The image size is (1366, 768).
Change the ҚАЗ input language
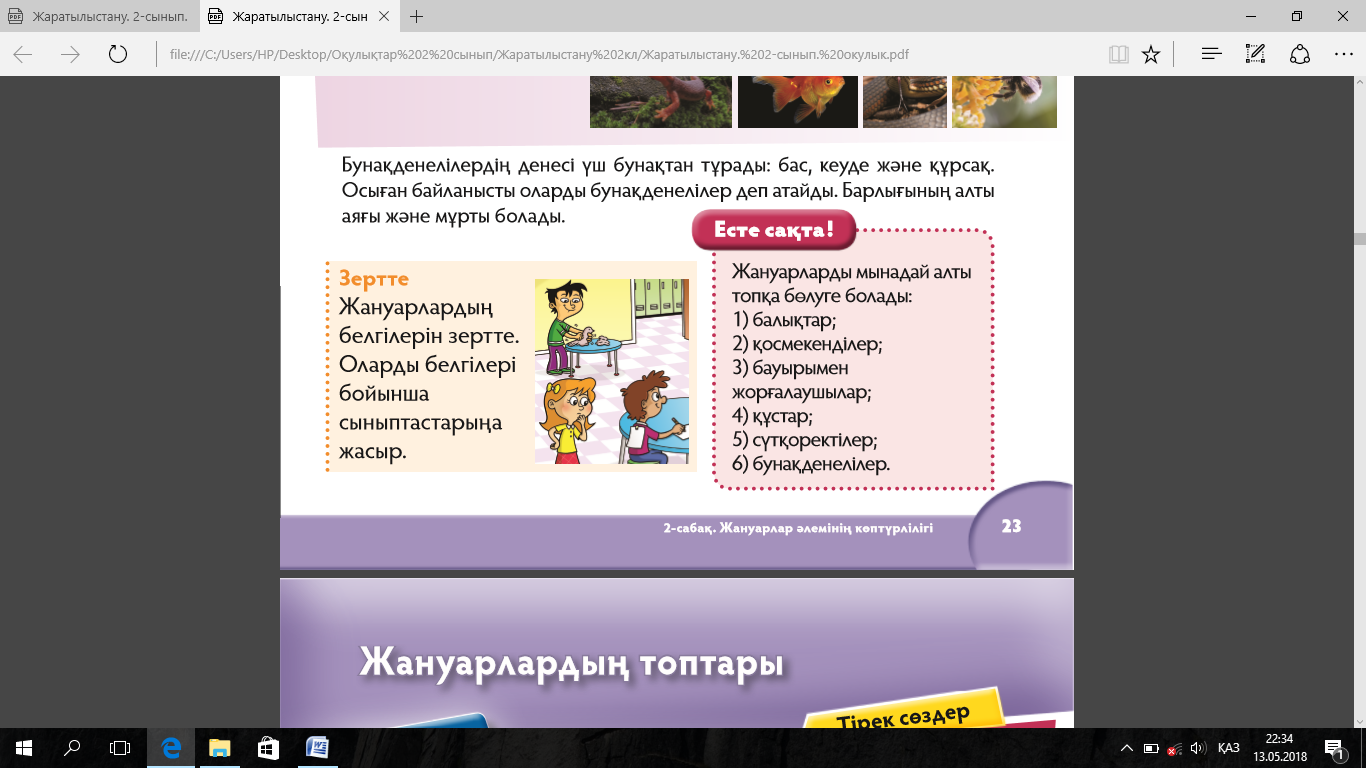click(x=1229, y=748)
